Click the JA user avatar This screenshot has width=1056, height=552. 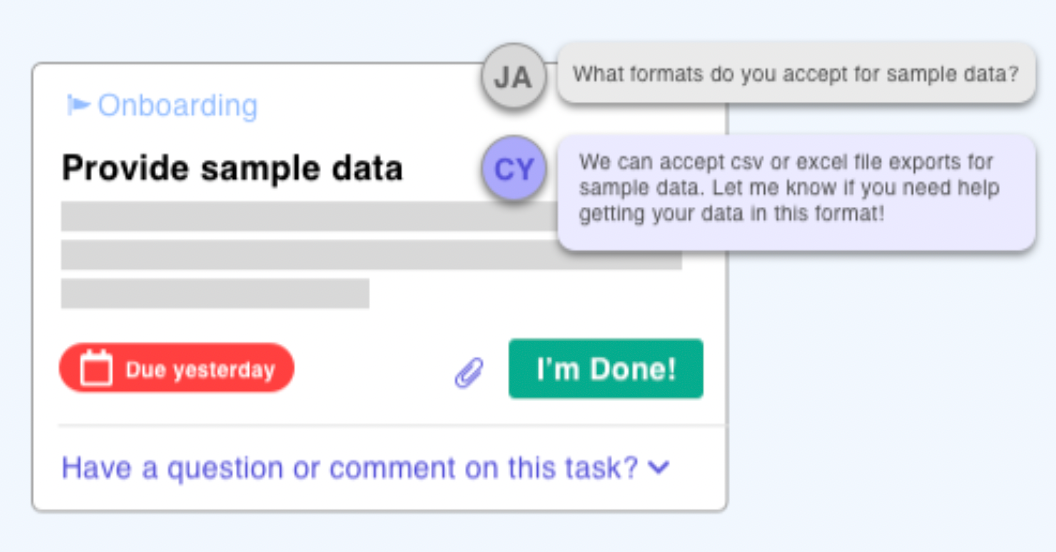514,77
